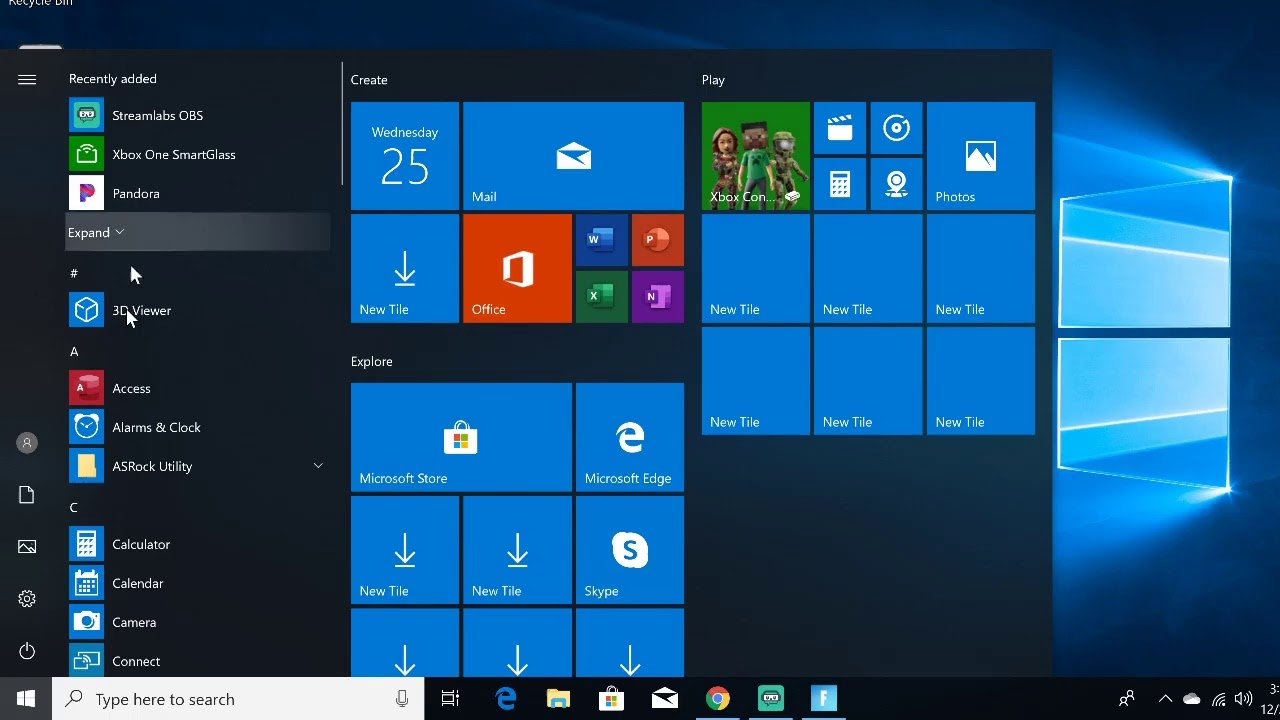Open Pandora in the app list
1280x720 pixels.
pos(198,193)
